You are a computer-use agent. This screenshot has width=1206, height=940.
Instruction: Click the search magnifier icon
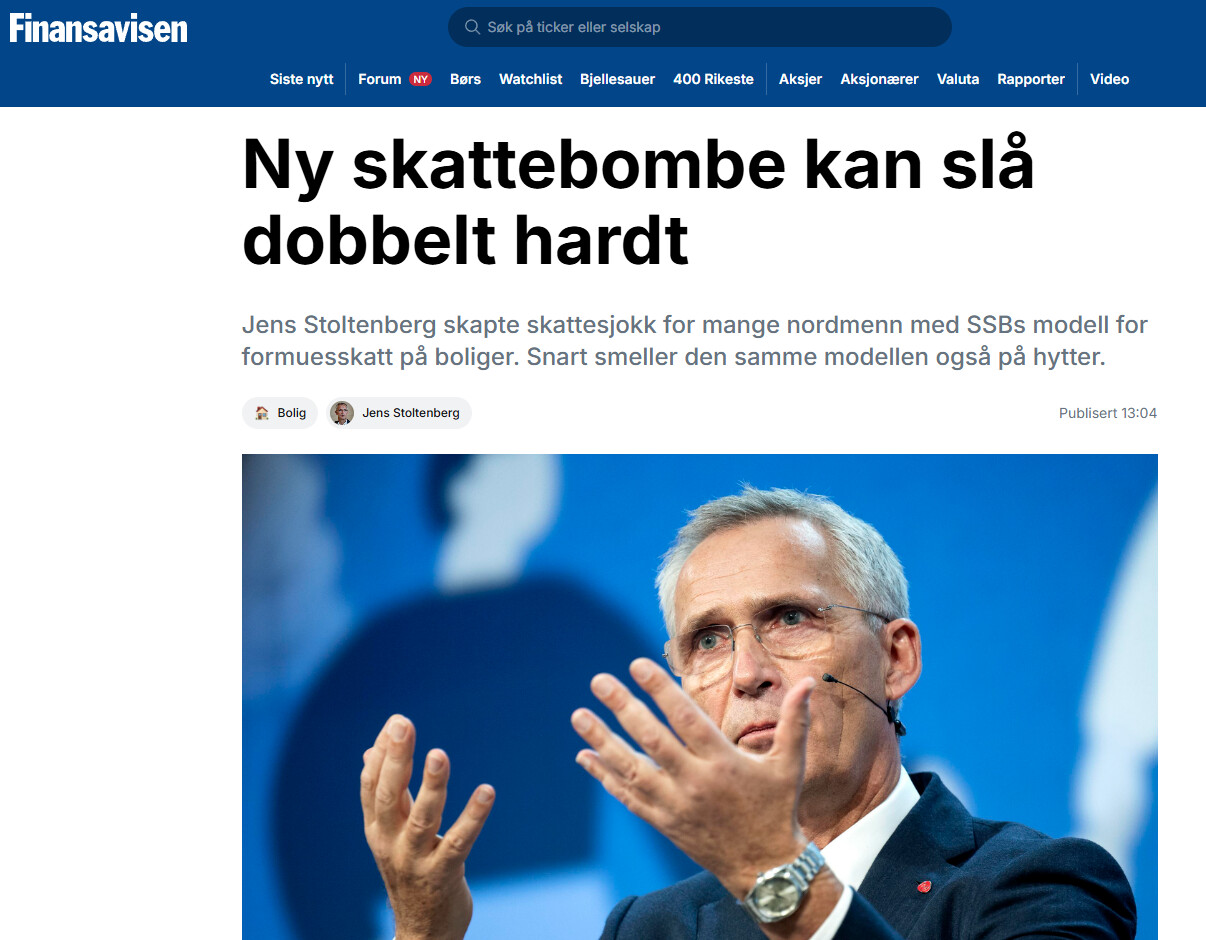pyautogui.click(x=470, y=27)
